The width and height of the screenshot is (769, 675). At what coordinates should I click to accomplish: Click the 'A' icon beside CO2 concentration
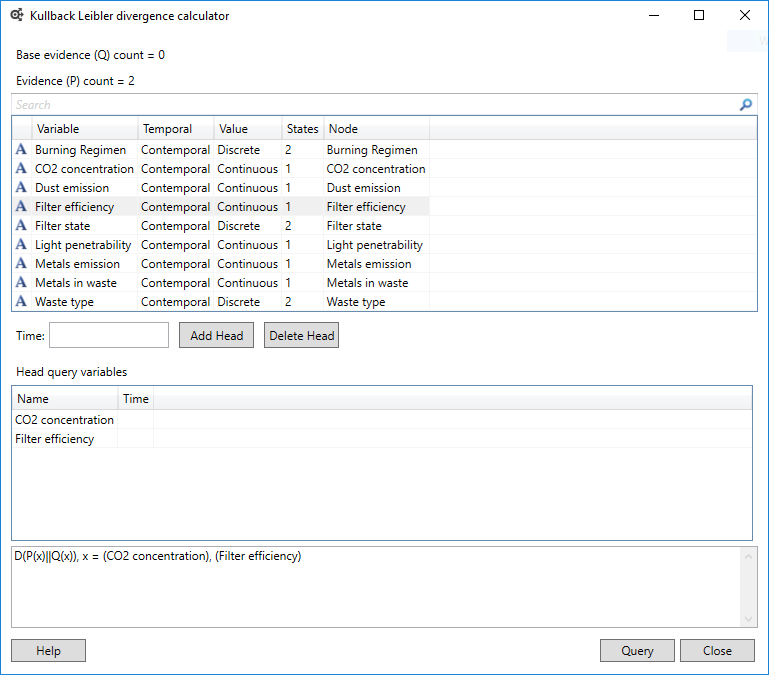[x=21, y=169]
